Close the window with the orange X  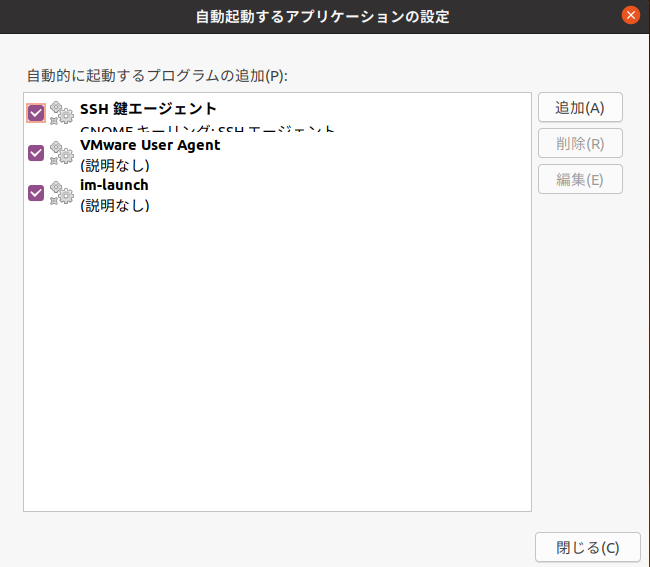(630, 16)
